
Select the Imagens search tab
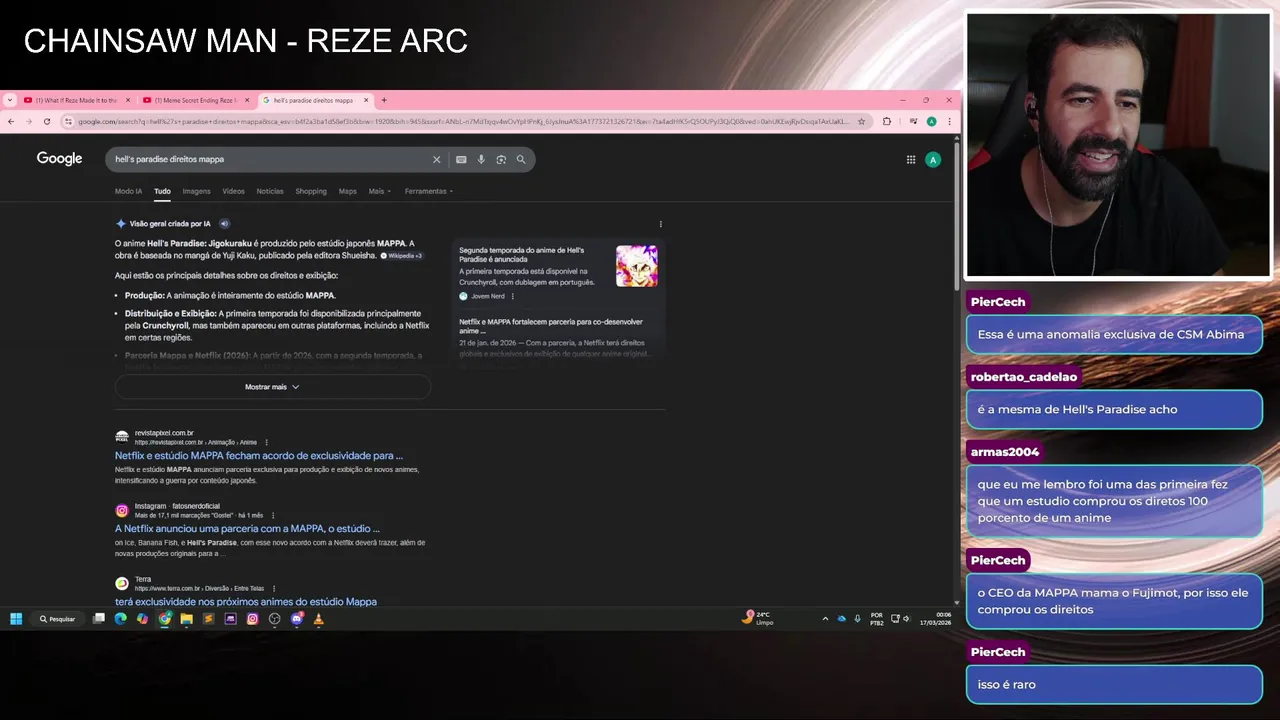196,191
